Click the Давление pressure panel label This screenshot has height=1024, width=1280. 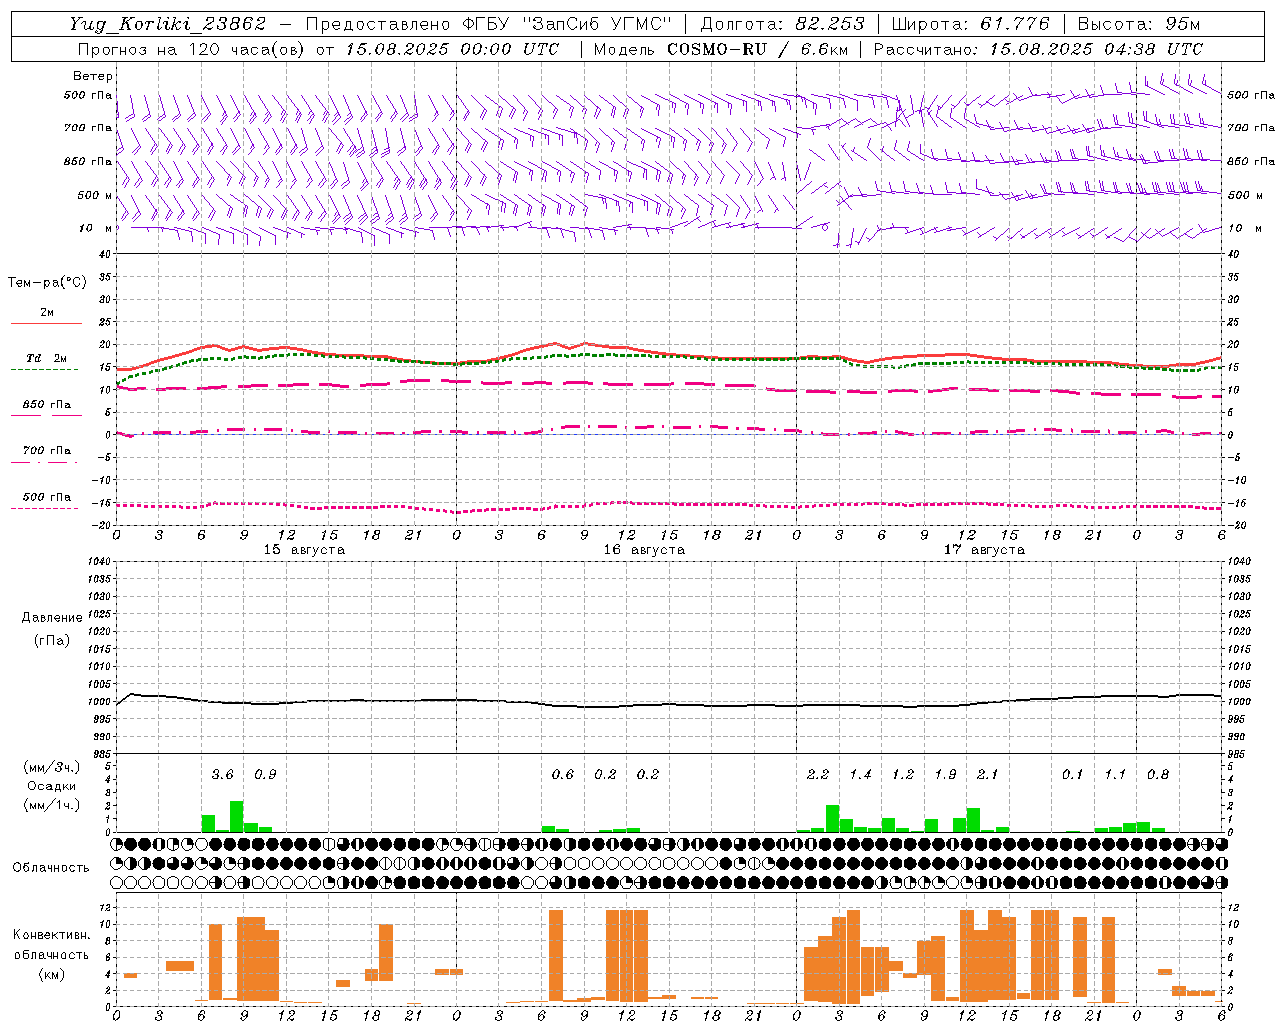coord(52,618)
